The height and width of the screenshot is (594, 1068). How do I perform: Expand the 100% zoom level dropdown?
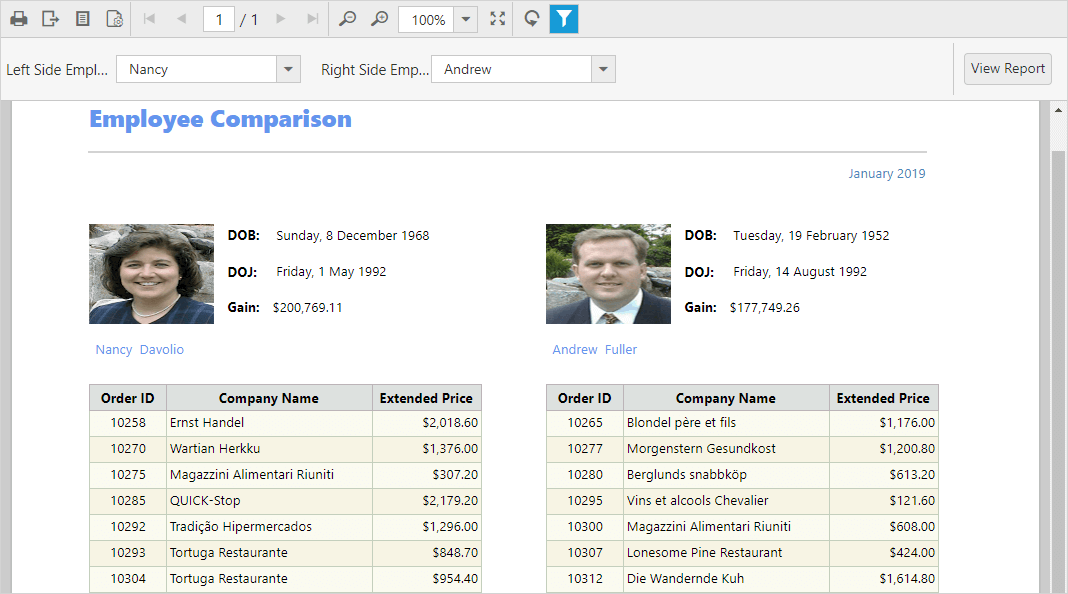(466, 20)
